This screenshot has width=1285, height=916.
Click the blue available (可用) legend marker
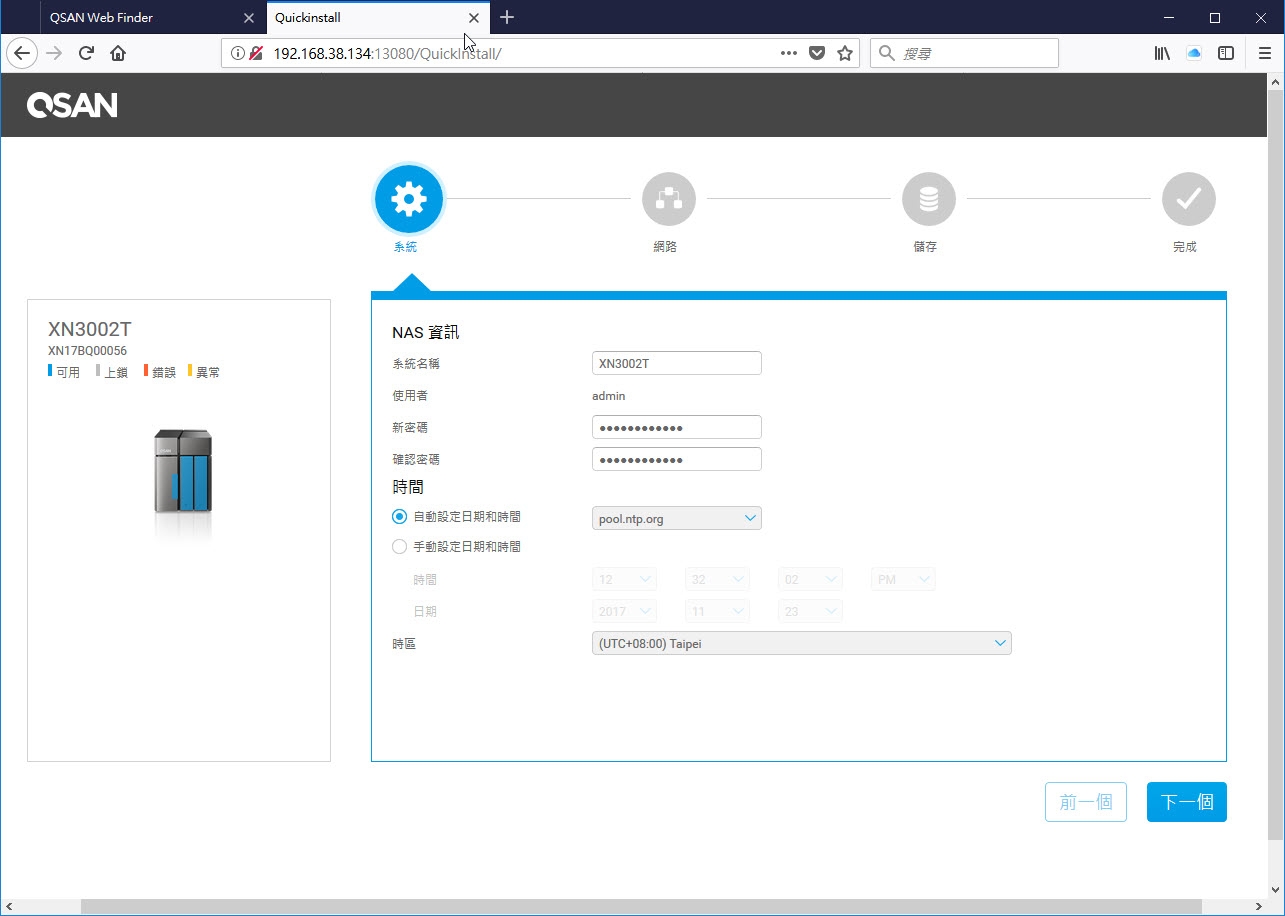(x=50, y=371)
